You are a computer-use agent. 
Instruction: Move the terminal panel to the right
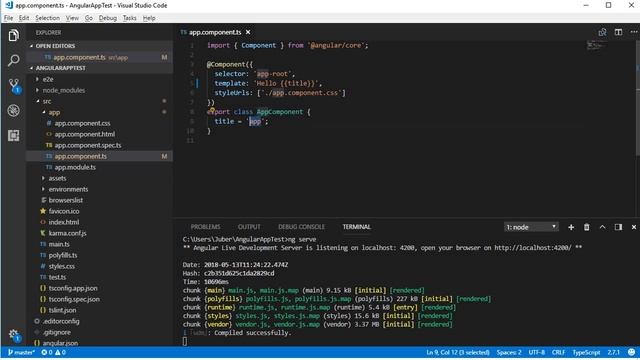(618, 227)
